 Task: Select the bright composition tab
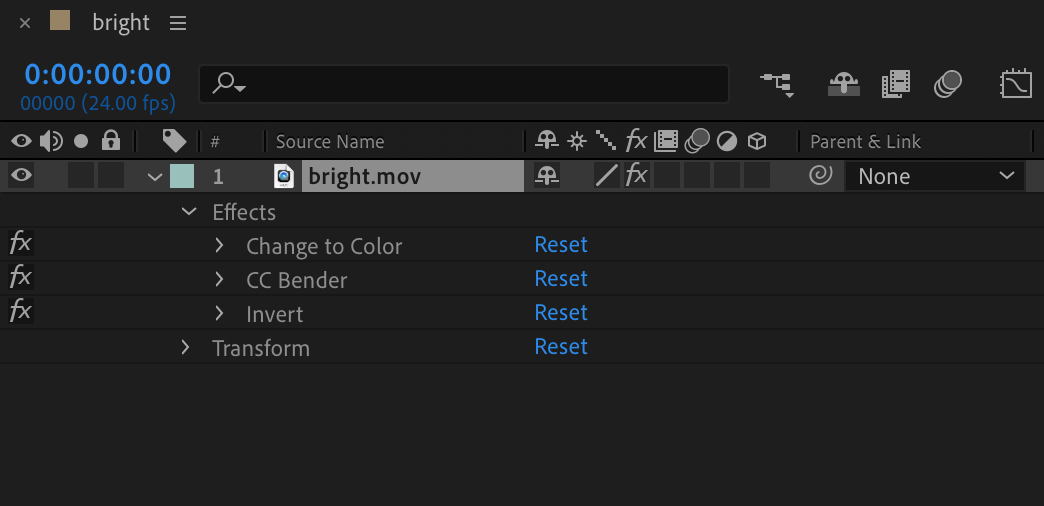[120, 23]
